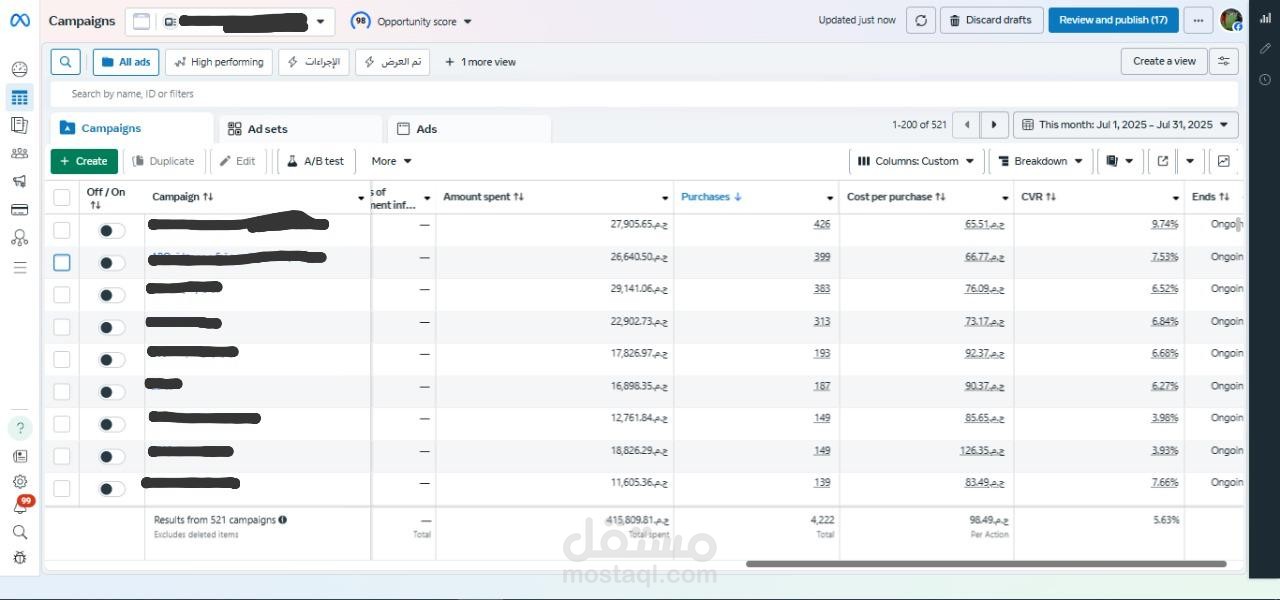Screen dimensions: 1280x600
Task: Click the Search by name, ID or filters field
Action: click(x=645, y=94)
